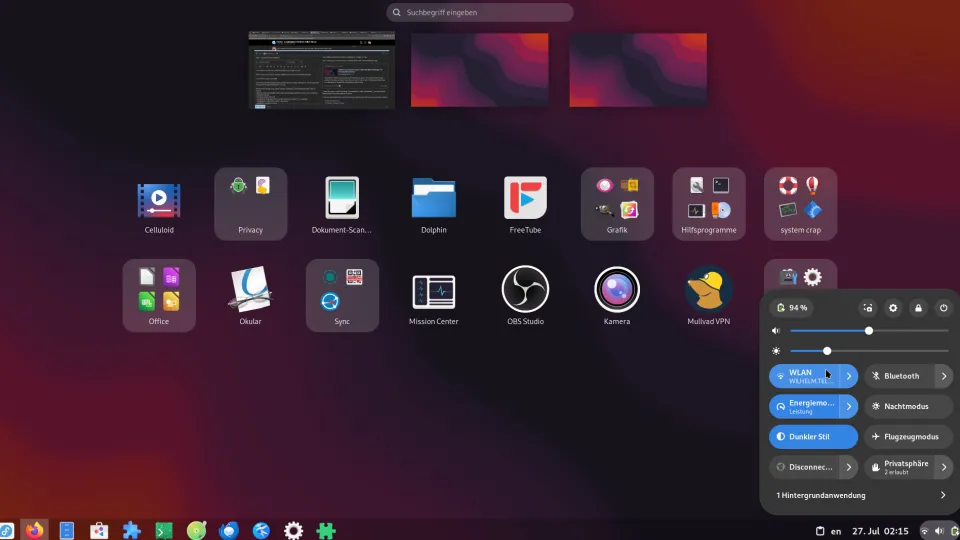Launch OBS Studio from the app grid
Image resolution: width=960 pixels, height=540 pixels.
[525, 289]
